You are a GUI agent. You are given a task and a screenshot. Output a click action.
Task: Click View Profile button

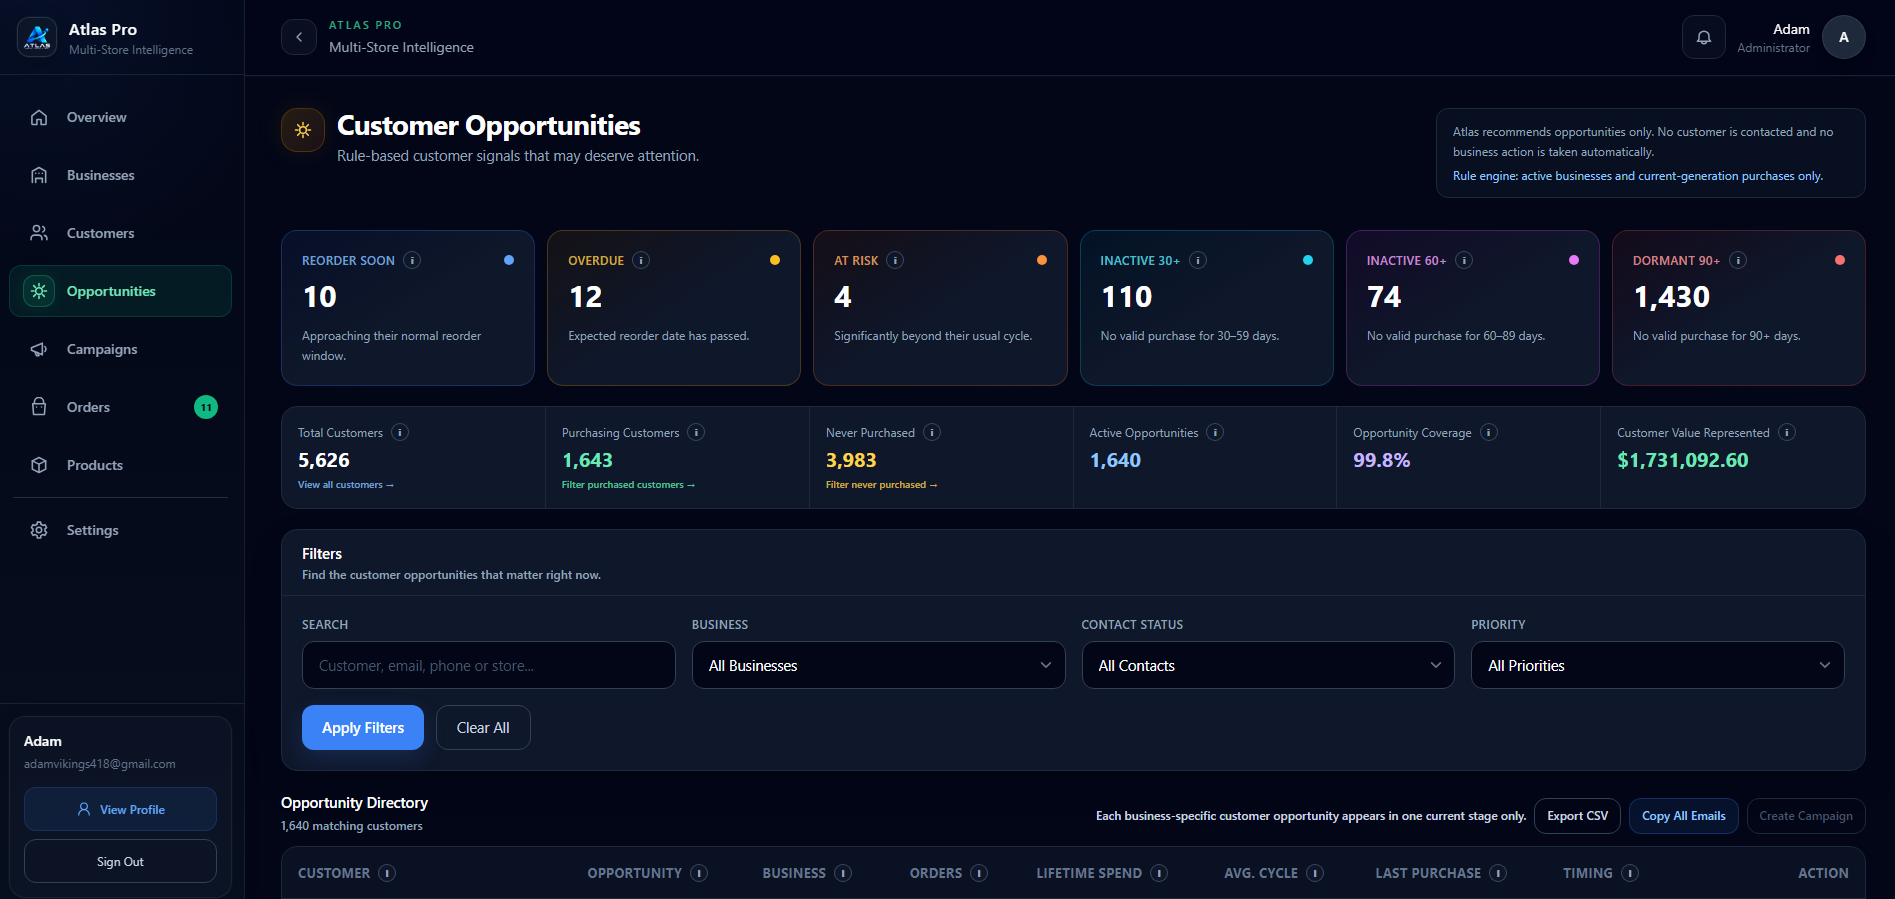pyautogui.click(x=120, y=809)
